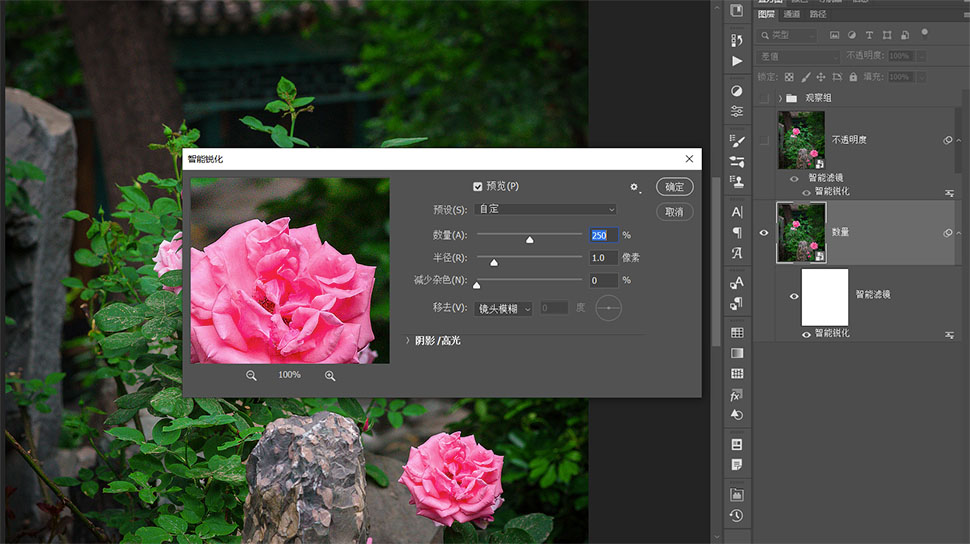970x544 pixels.
Task: Show the 观察组 group via visibility box
Action: (765, 98)
